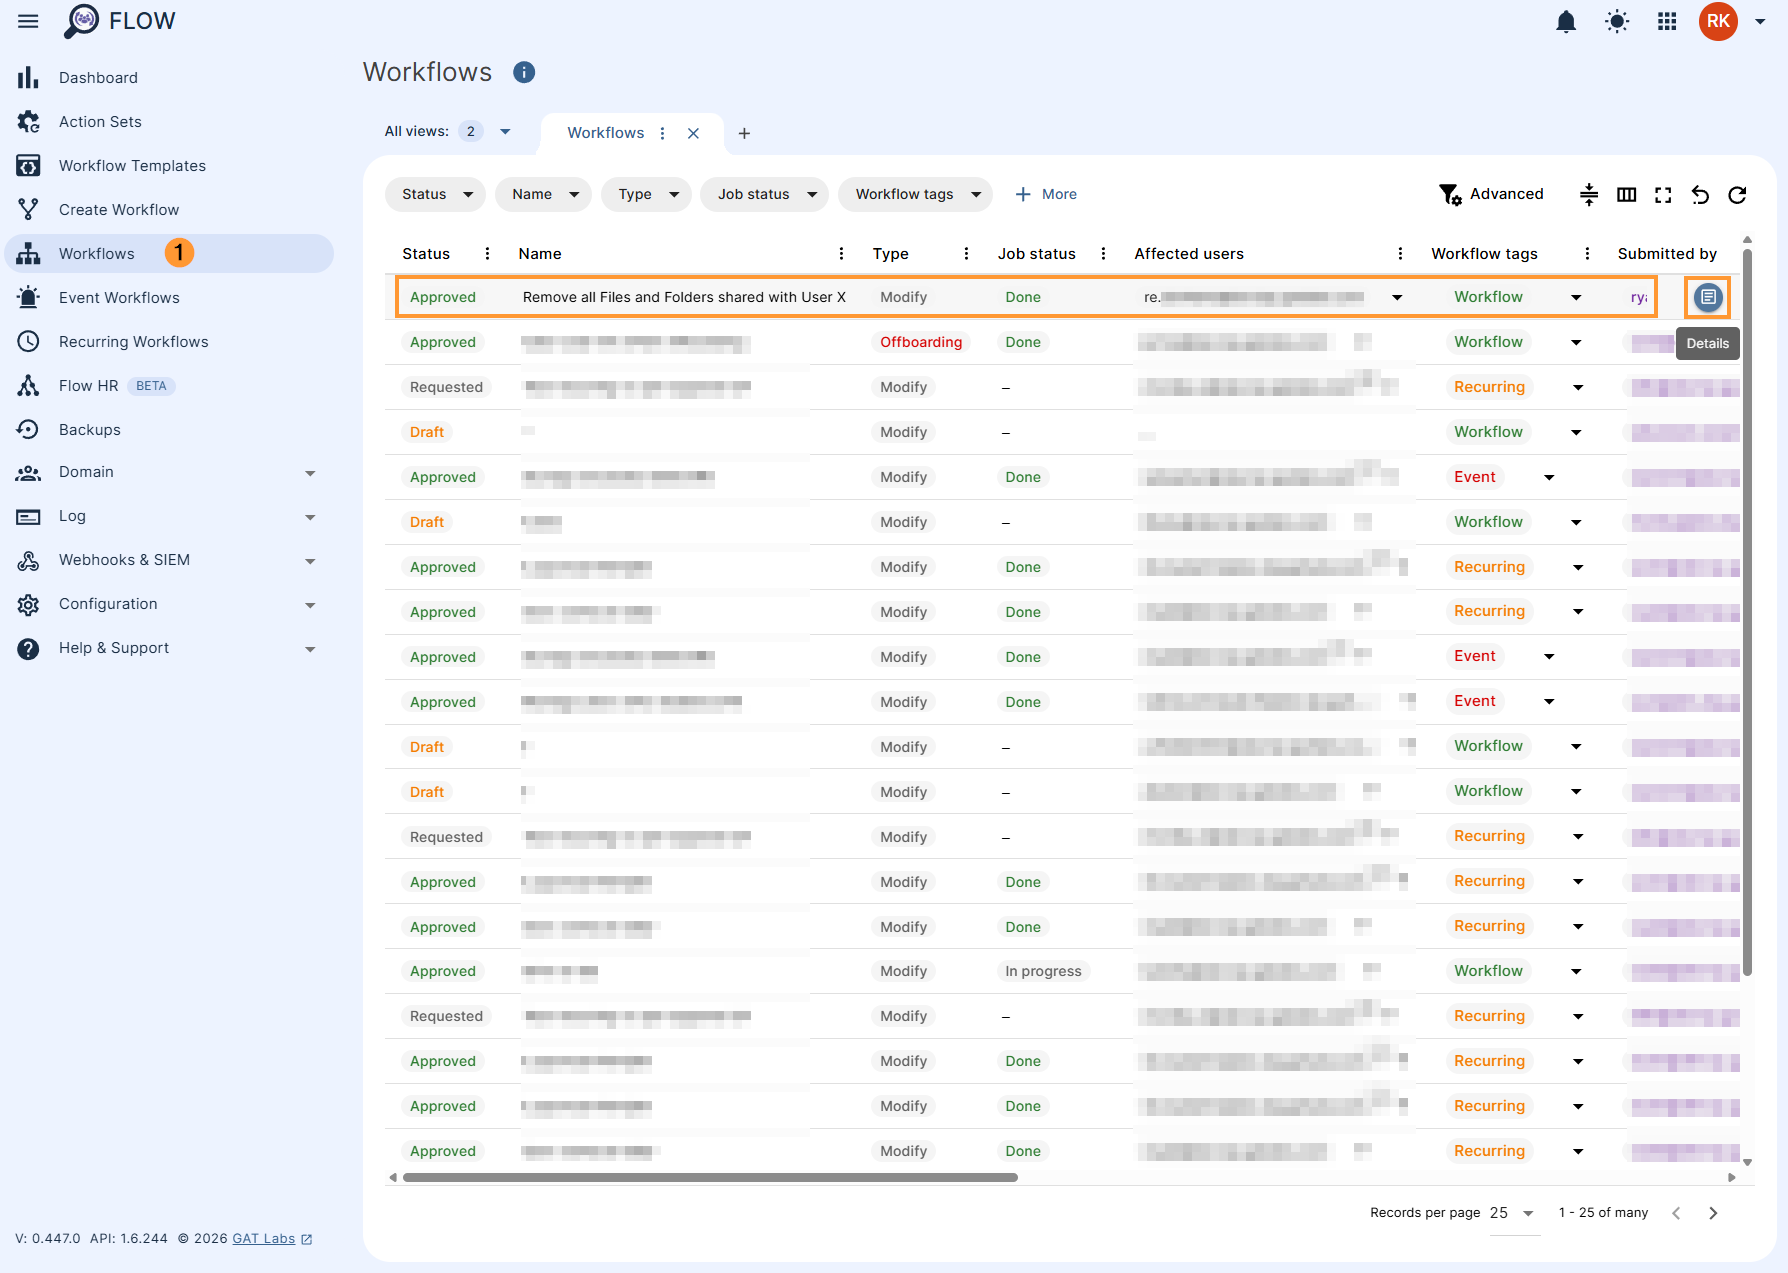
Task: Open the Workflow tags filter dropdown
Action: point(916,194)
